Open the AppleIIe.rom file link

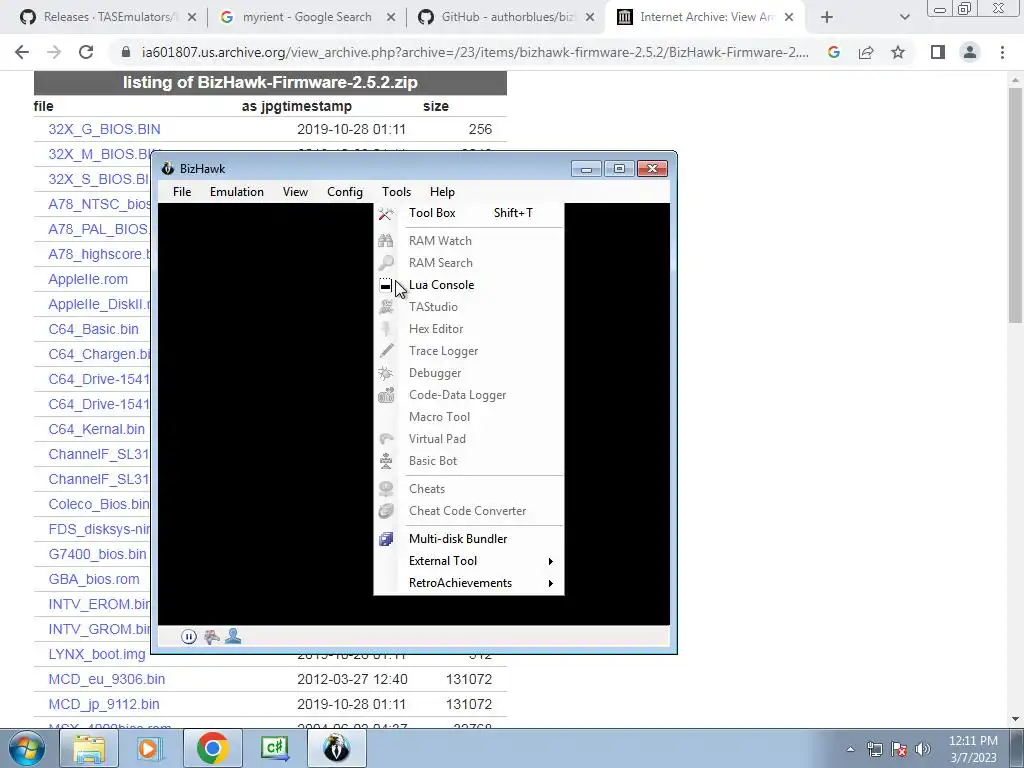coord(88,280)
